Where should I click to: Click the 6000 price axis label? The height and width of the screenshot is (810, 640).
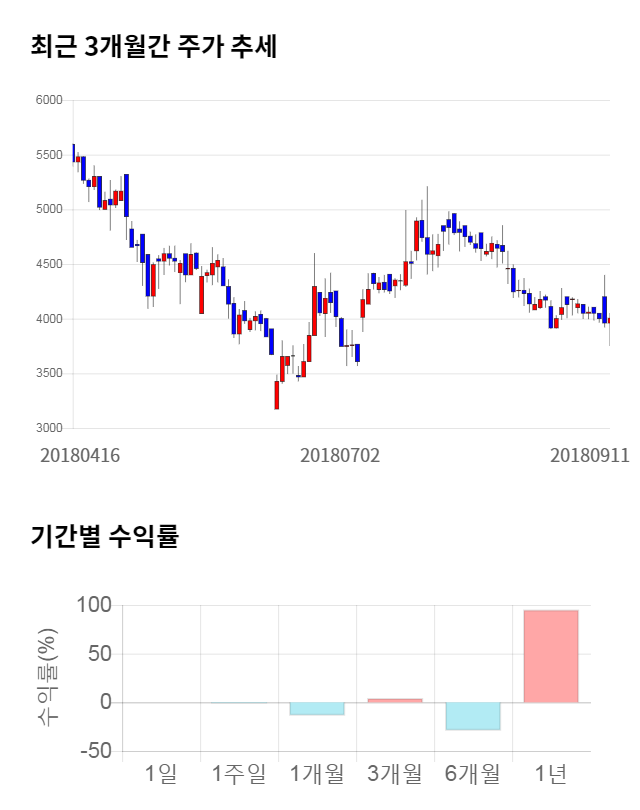(x=49, y=100)
